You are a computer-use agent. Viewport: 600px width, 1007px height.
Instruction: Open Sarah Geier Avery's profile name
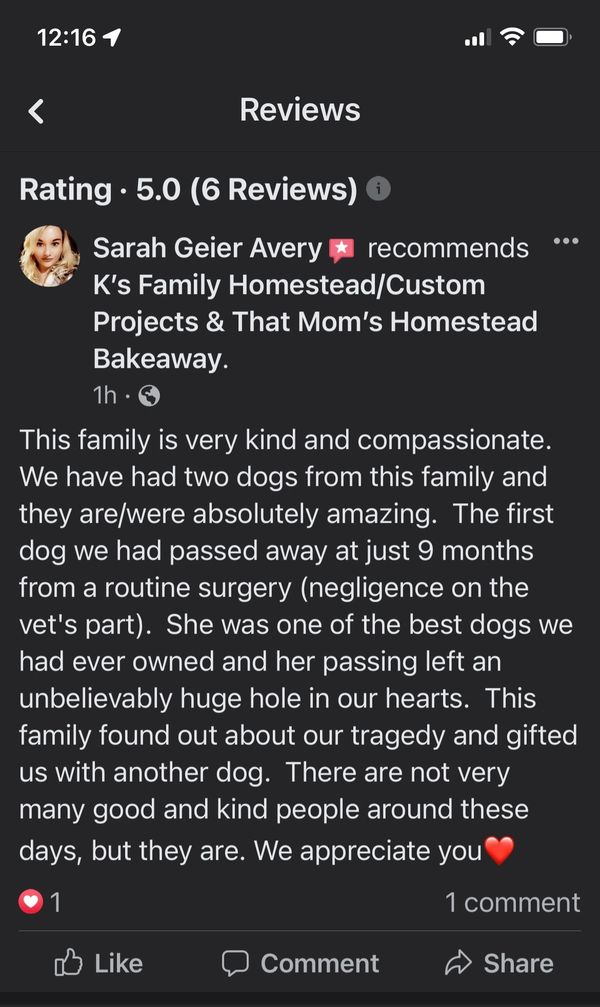pyautogui.click(x=207, y=248)
